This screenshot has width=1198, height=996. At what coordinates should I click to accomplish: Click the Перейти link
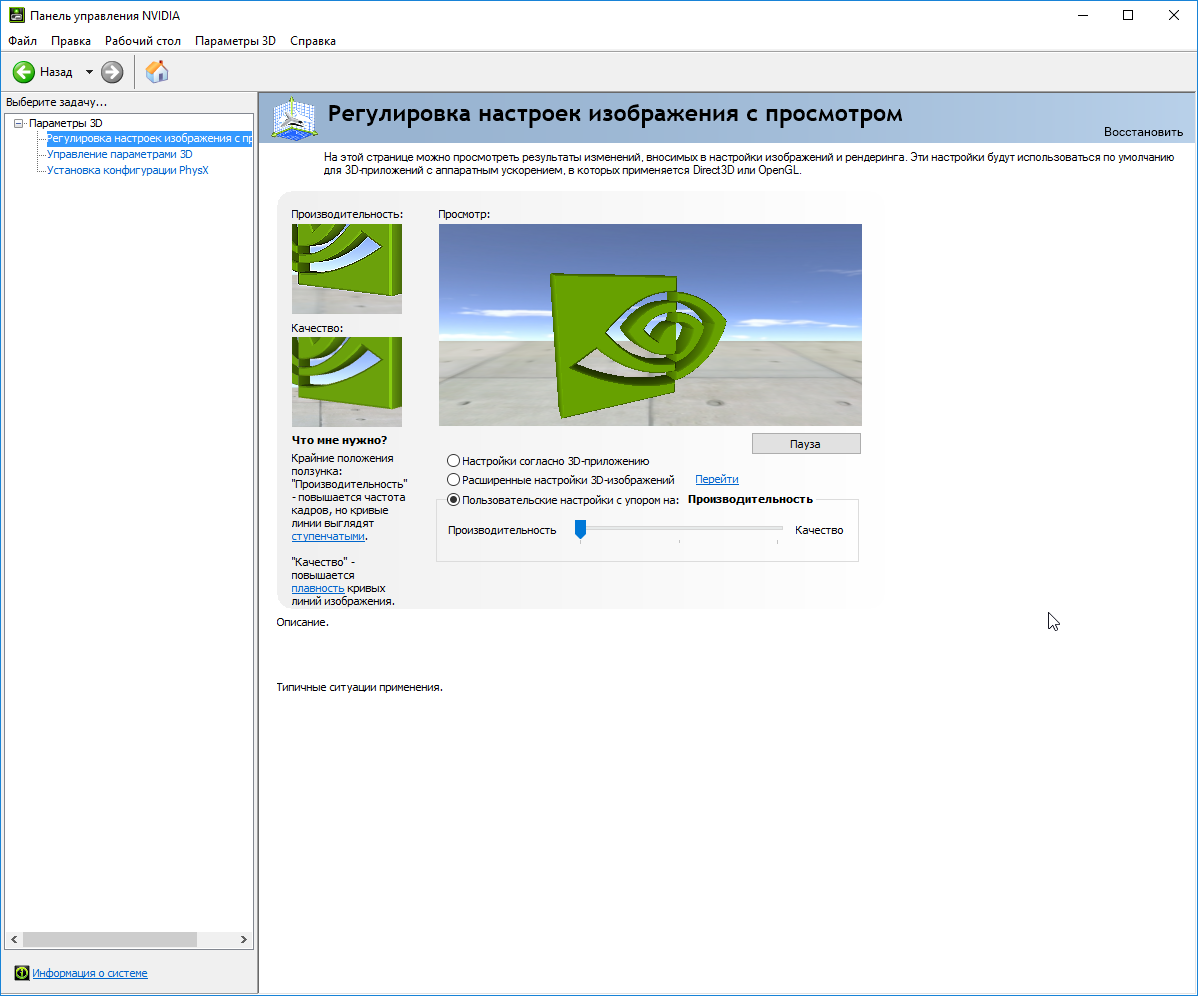(x=717, y=479)
